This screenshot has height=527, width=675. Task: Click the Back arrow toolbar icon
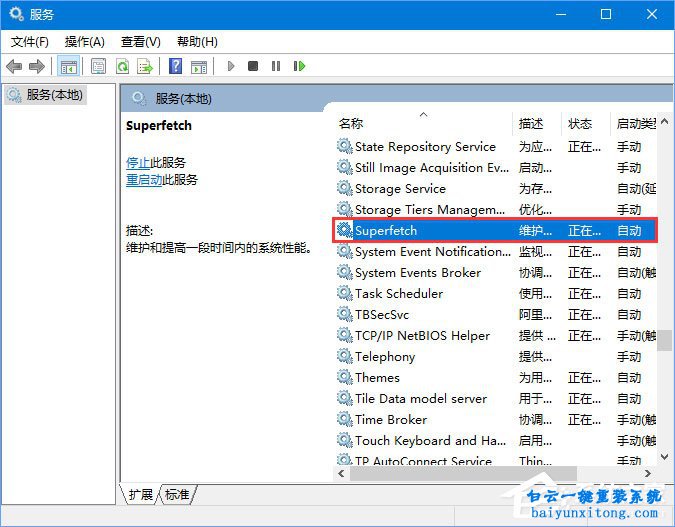[x=14, y=66]
